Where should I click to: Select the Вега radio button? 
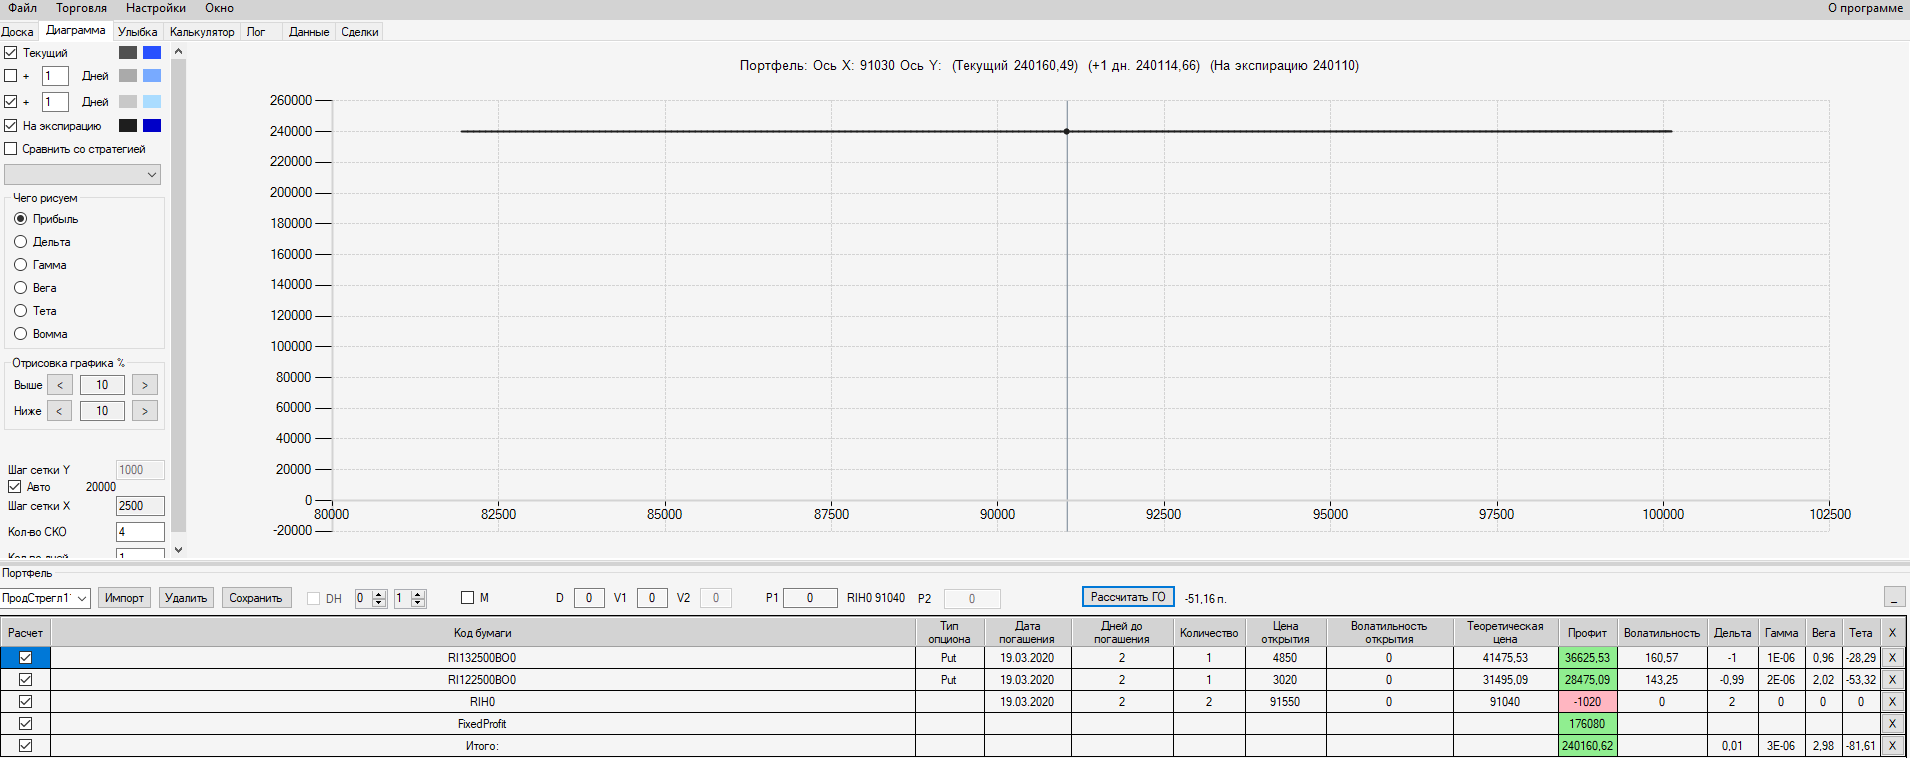pos(20,288)
